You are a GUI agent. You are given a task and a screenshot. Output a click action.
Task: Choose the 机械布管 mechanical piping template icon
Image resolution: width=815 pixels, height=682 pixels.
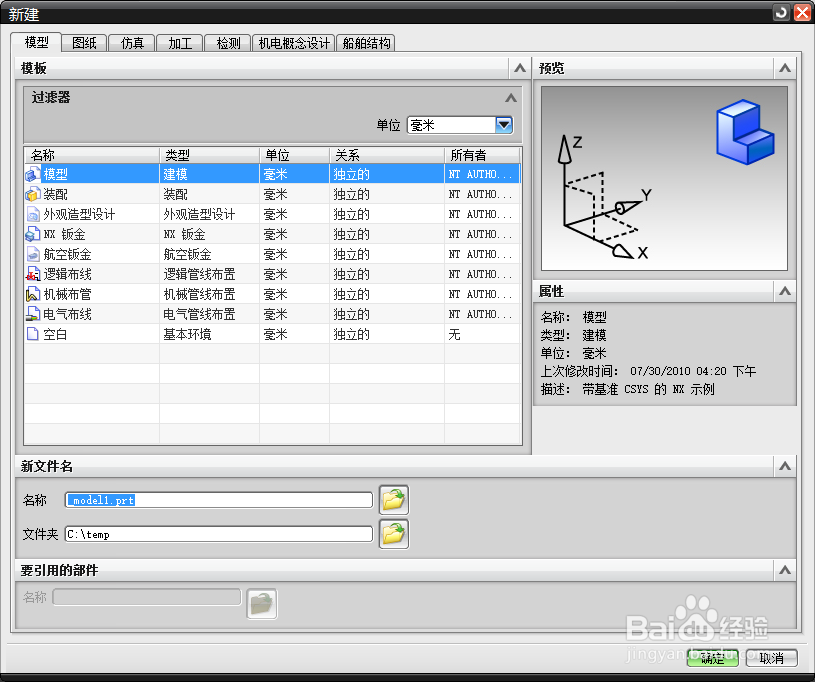coord(30,294)
